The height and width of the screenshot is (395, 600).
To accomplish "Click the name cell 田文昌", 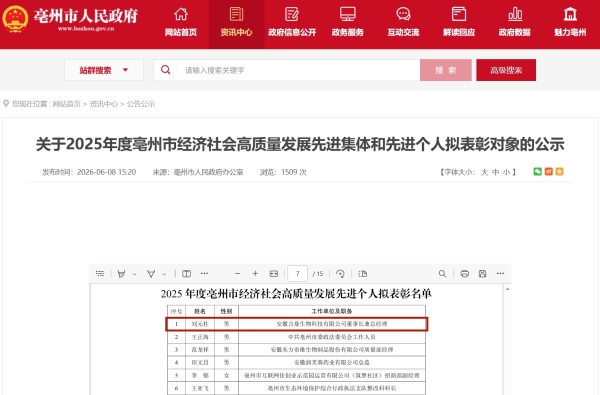I will (x=200, y=362).
